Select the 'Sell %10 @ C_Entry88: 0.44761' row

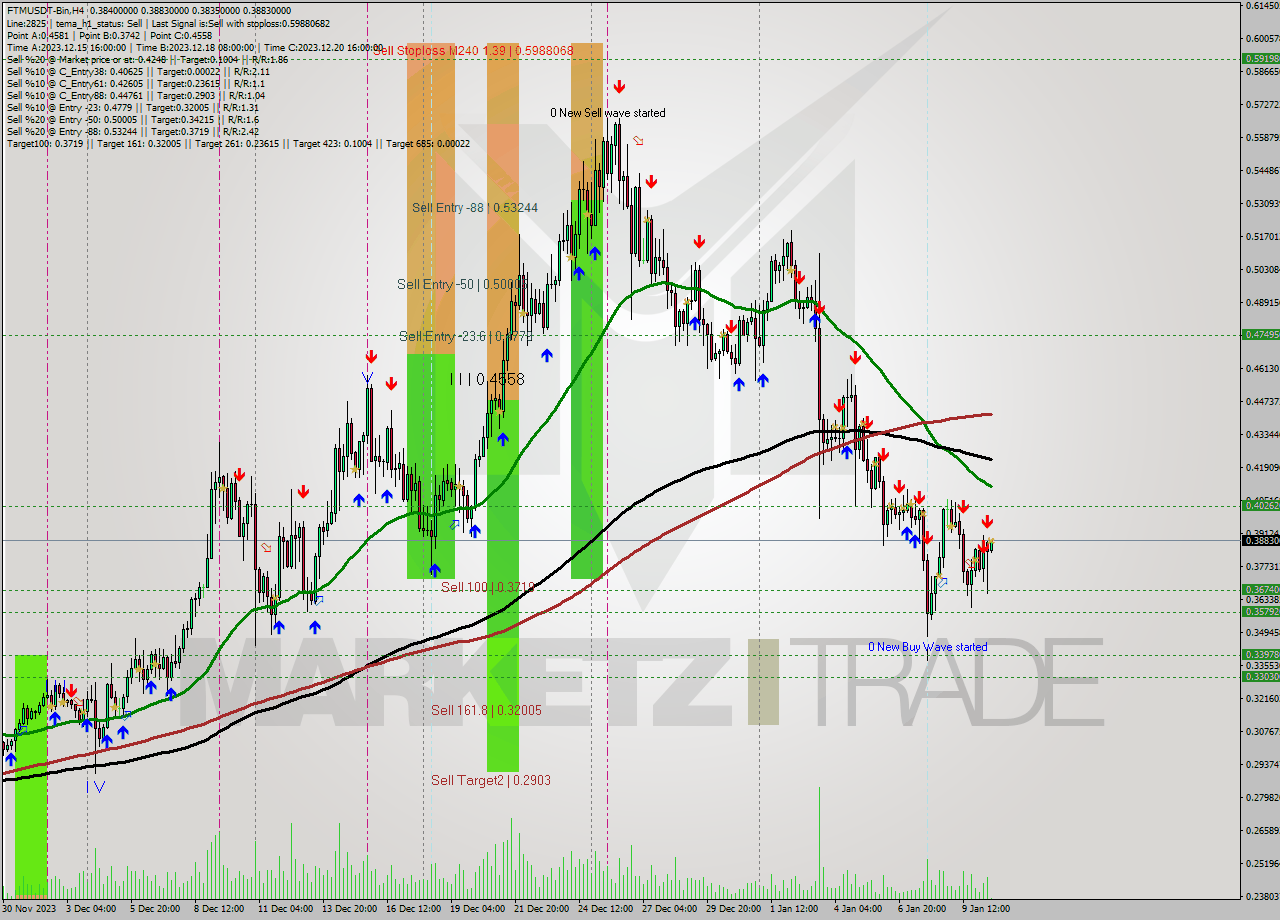tap(134, 95)
